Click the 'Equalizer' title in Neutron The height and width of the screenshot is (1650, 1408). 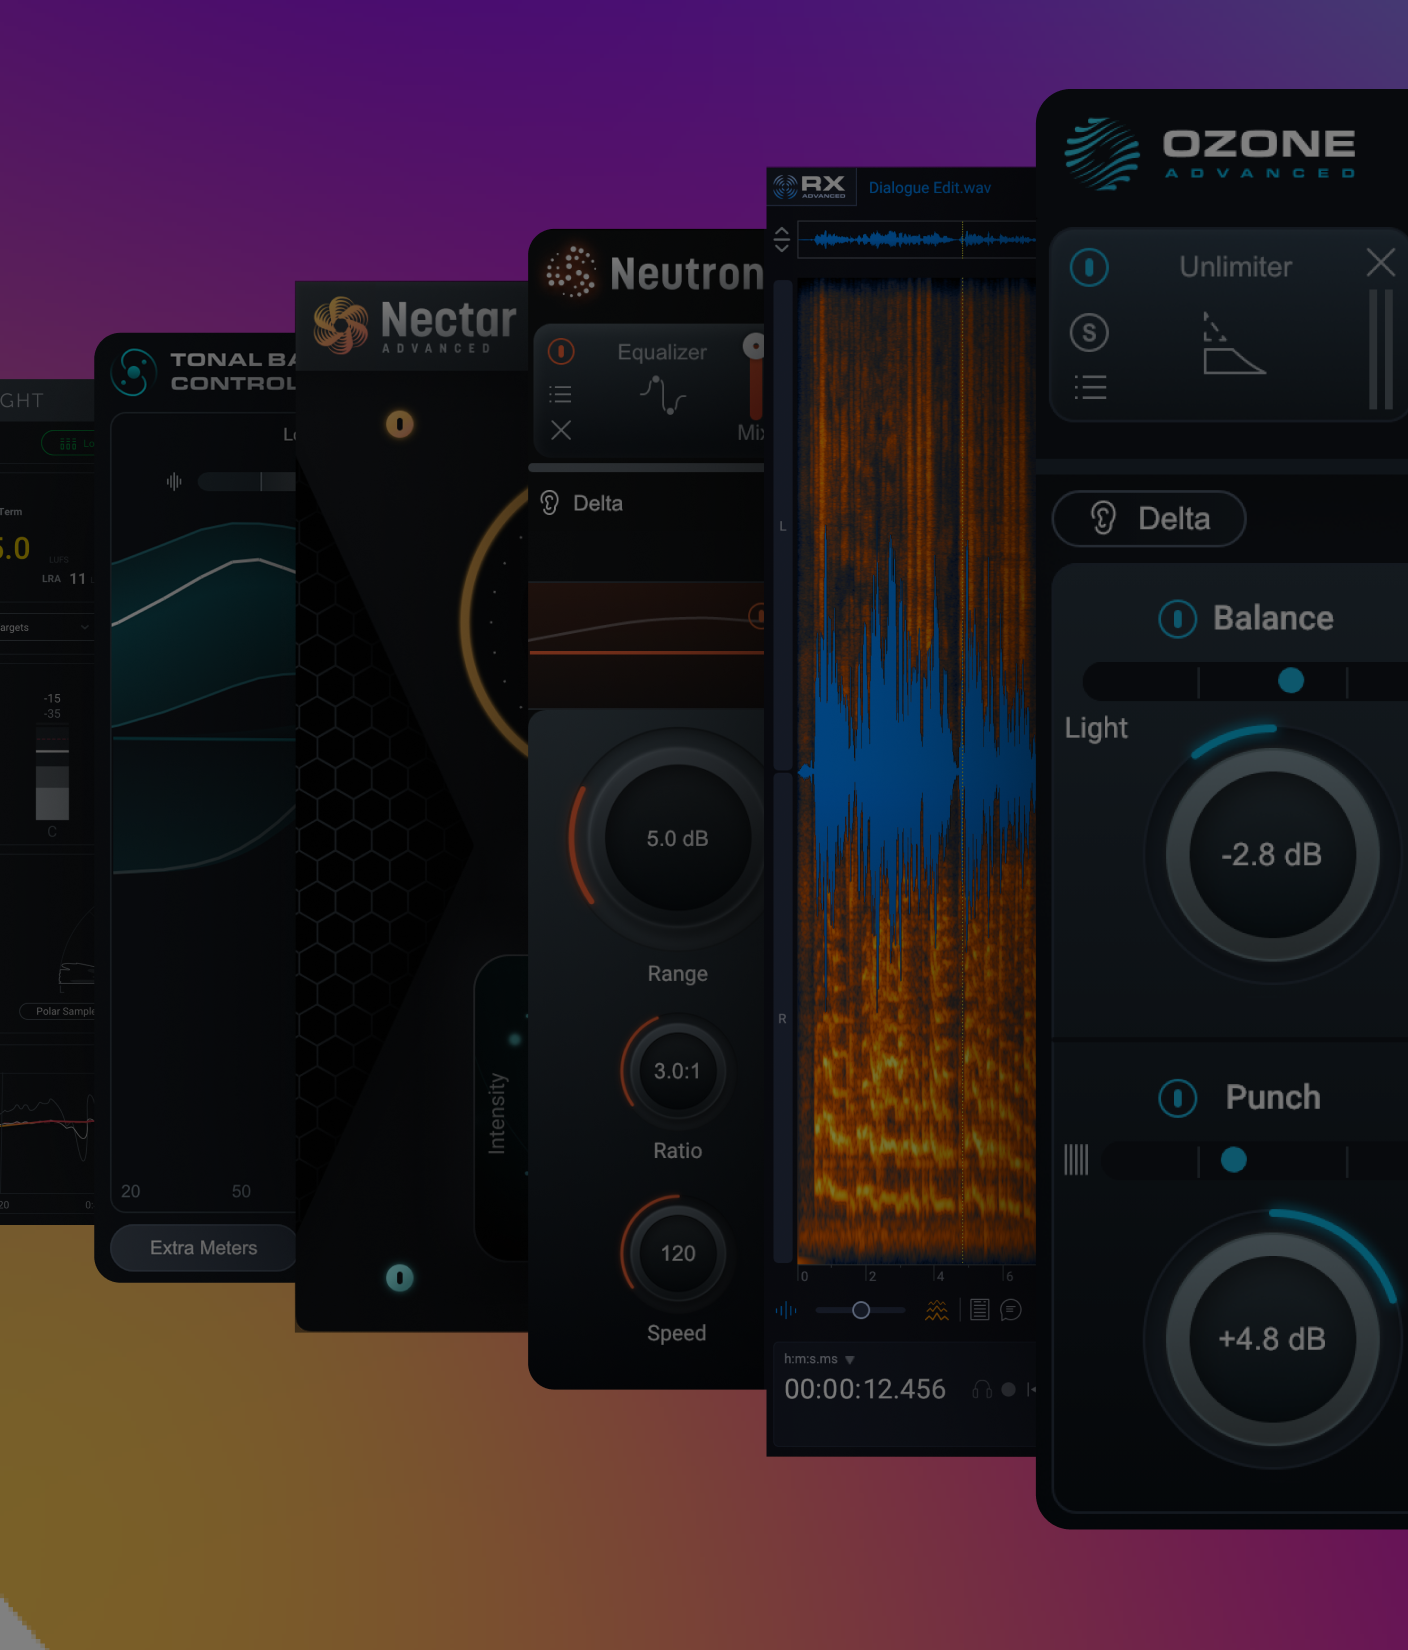(x=662, y=352)
